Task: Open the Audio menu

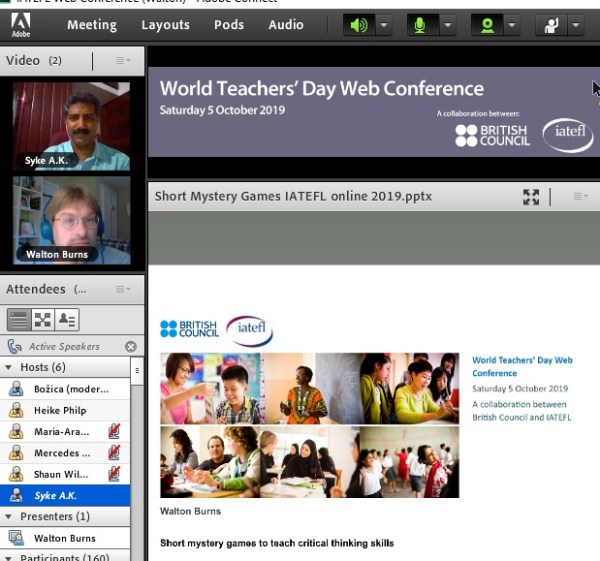Action: point(286,25)
